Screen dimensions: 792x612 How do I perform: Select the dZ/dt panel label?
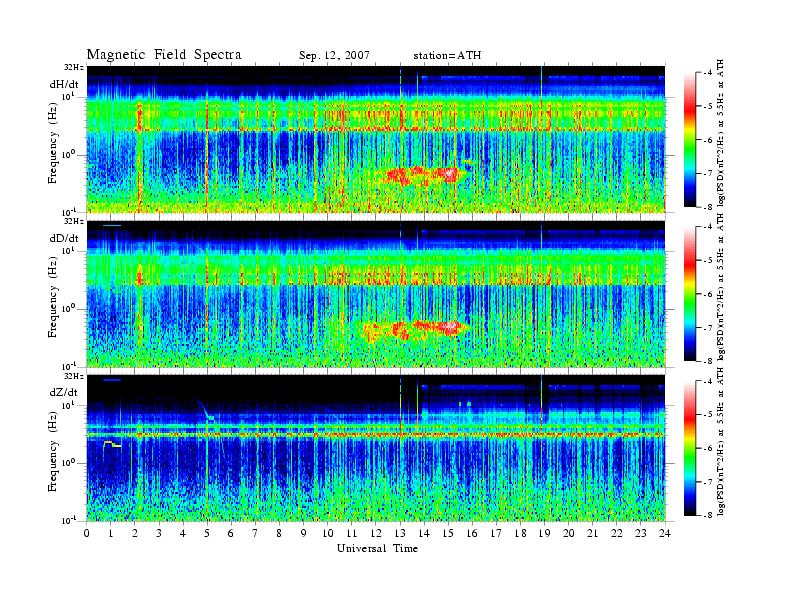coord(64,392)
